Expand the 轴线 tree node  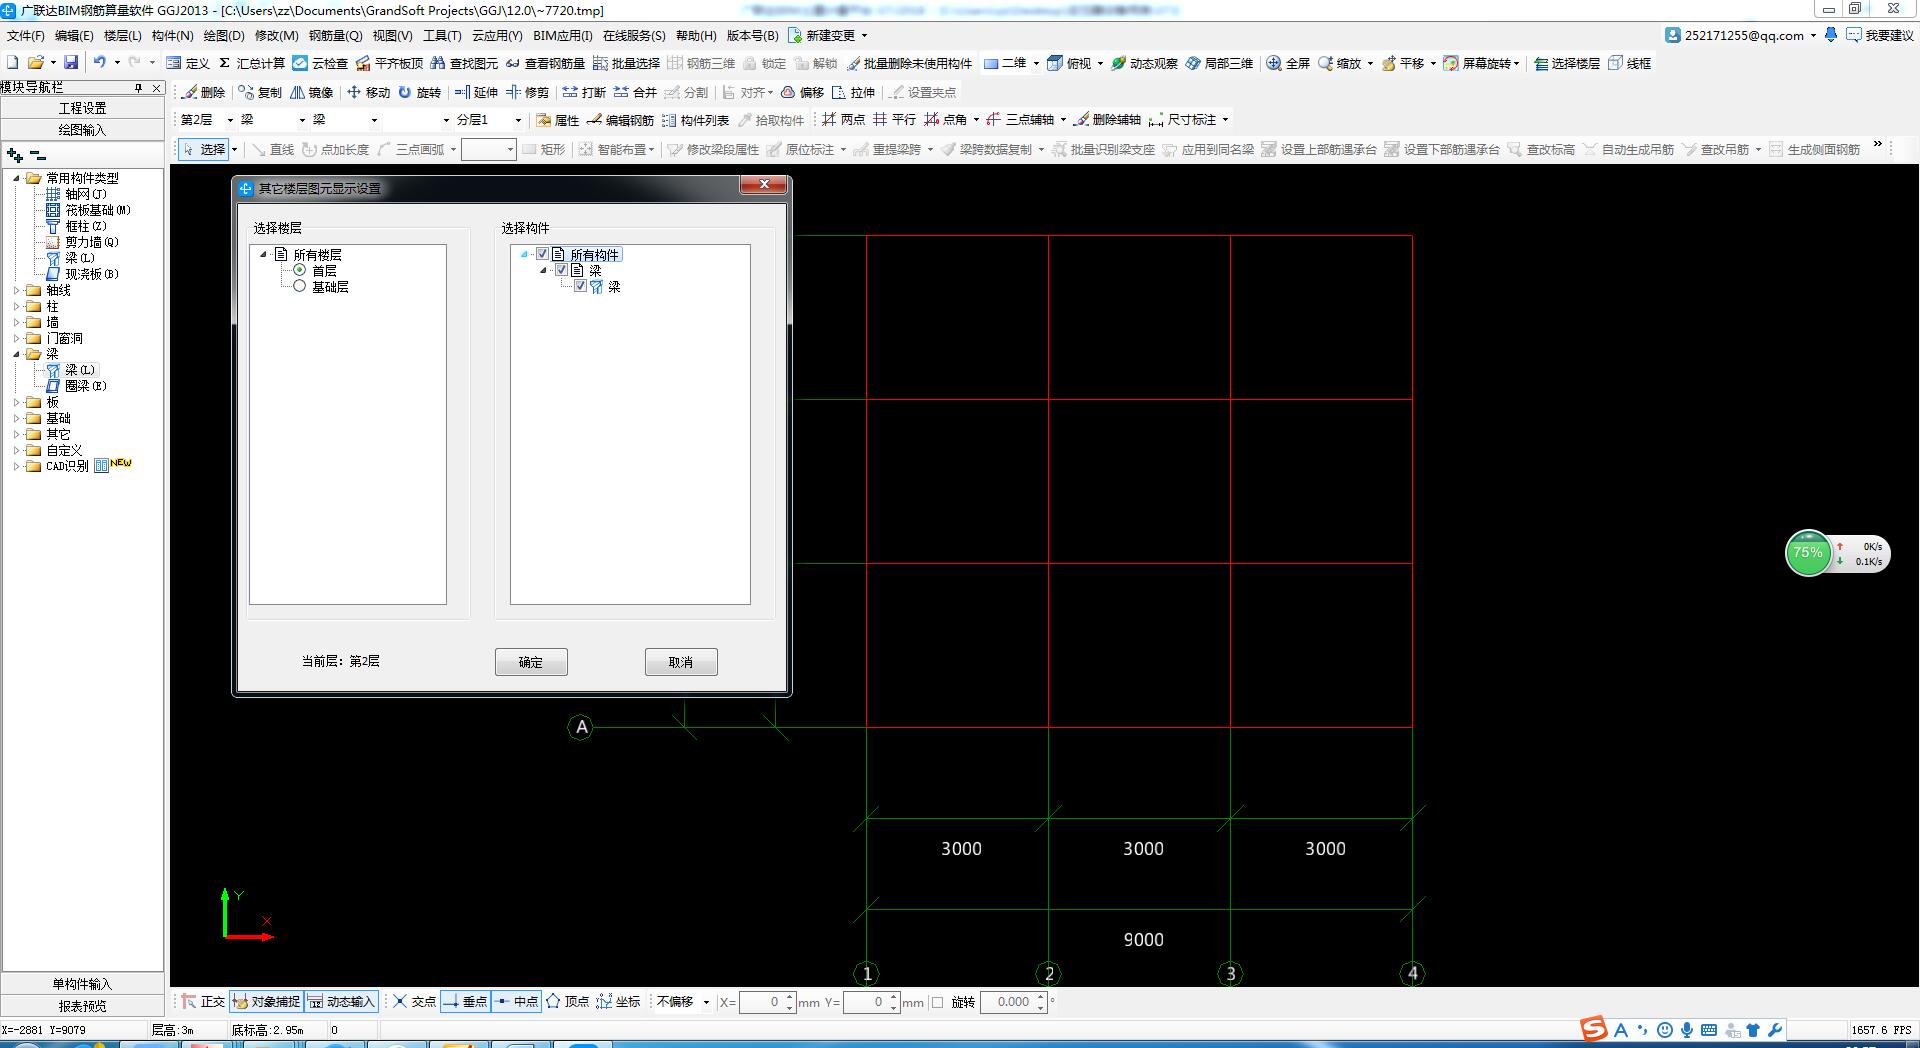[17, 290]
